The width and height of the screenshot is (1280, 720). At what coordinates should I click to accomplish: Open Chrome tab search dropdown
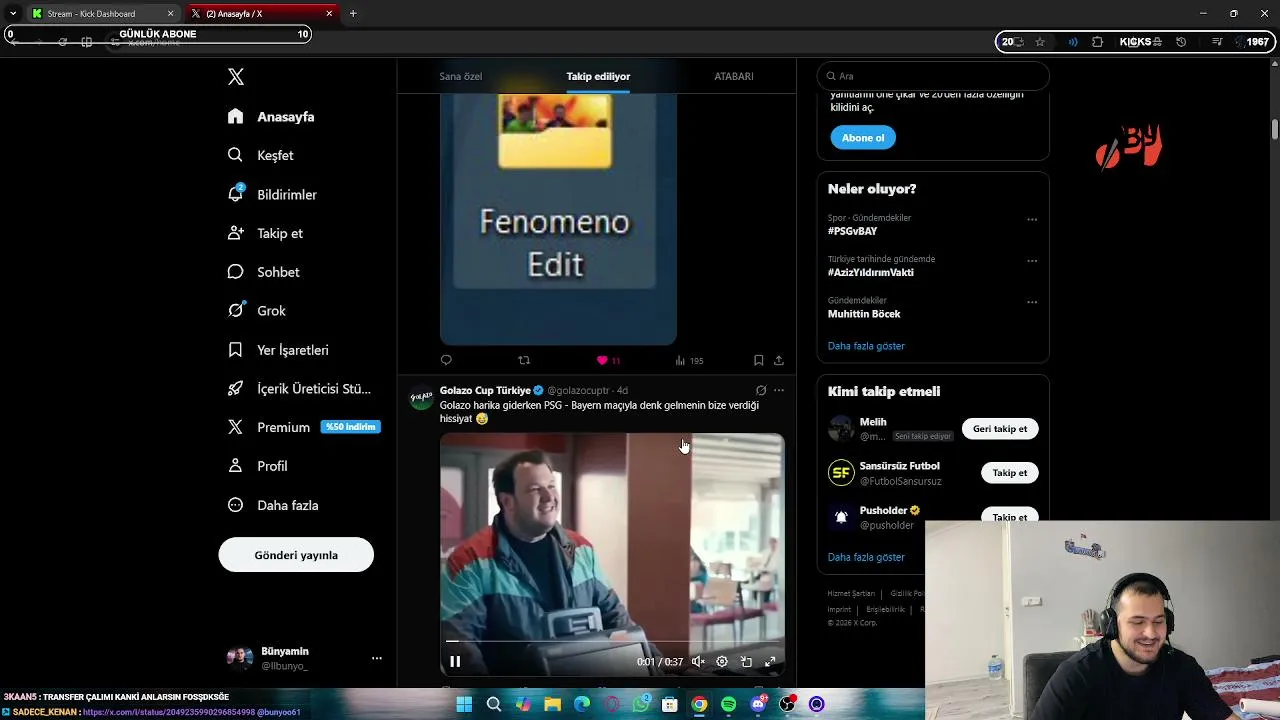[12, 13]
